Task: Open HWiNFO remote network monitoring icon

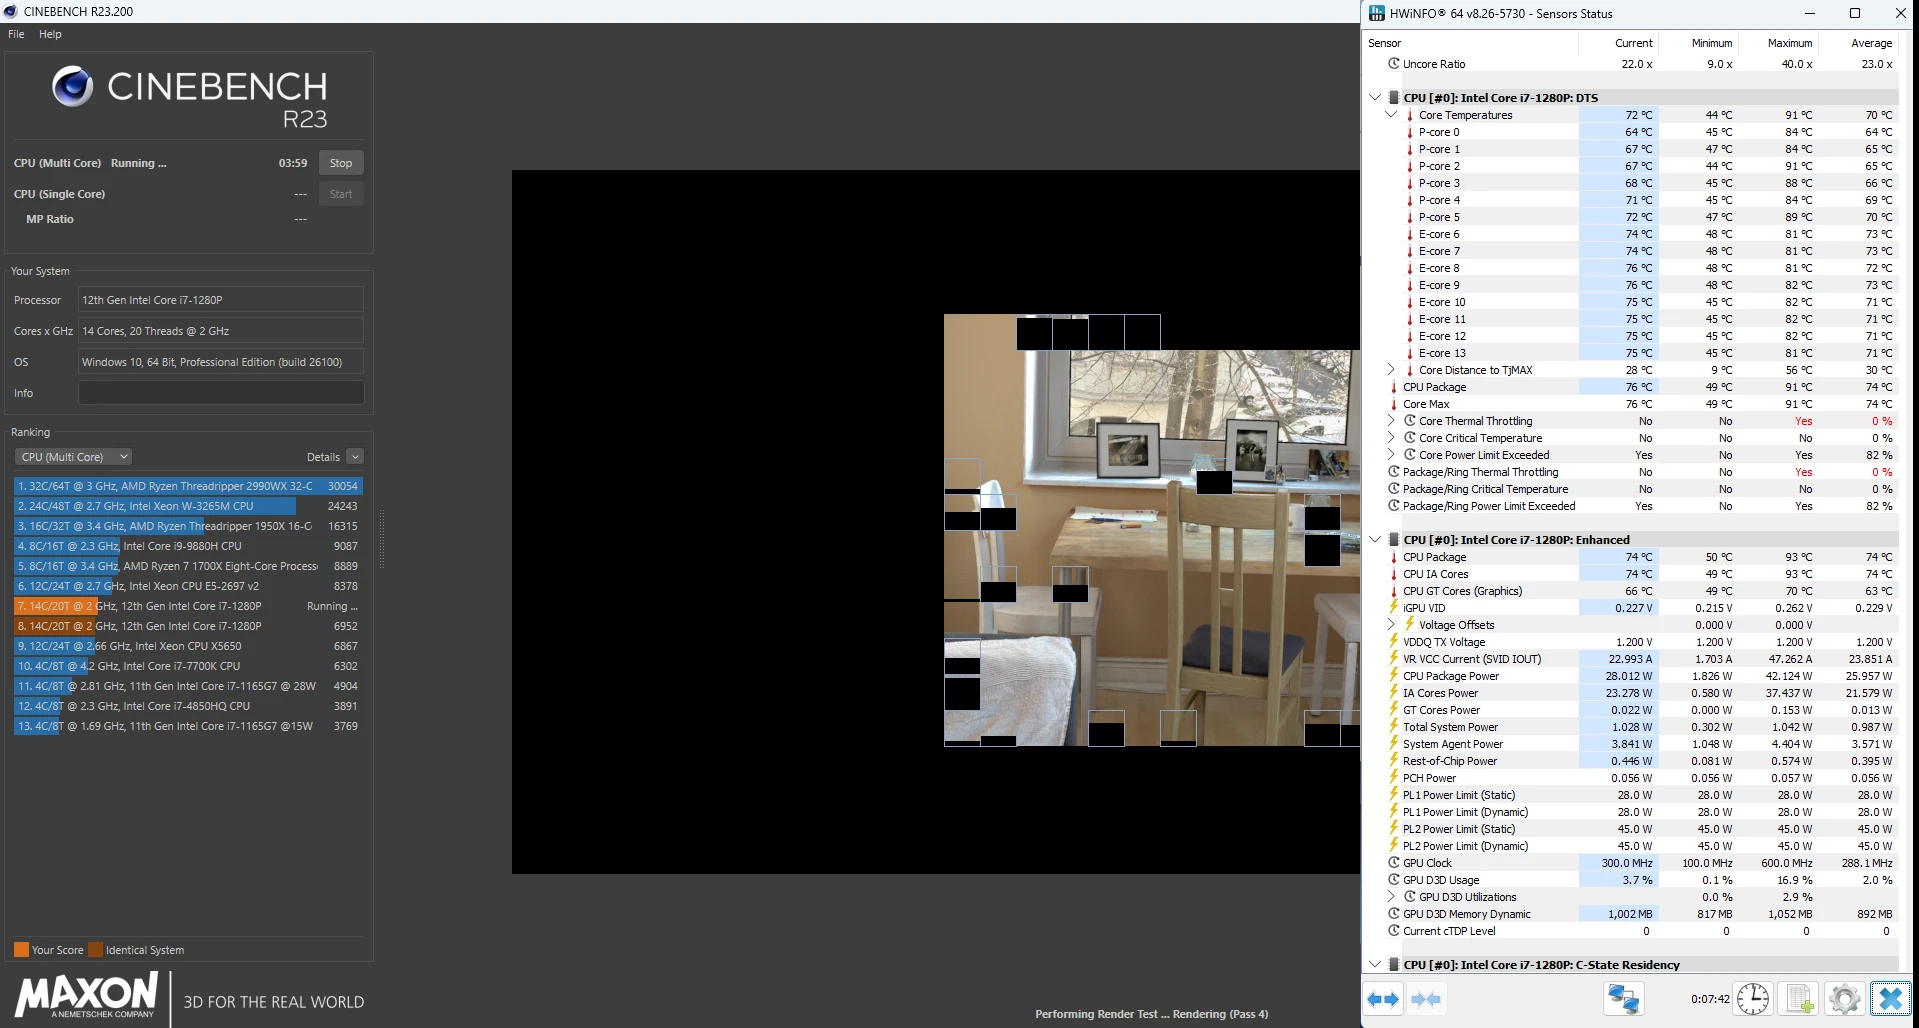Action: [x=1623, y=999]
